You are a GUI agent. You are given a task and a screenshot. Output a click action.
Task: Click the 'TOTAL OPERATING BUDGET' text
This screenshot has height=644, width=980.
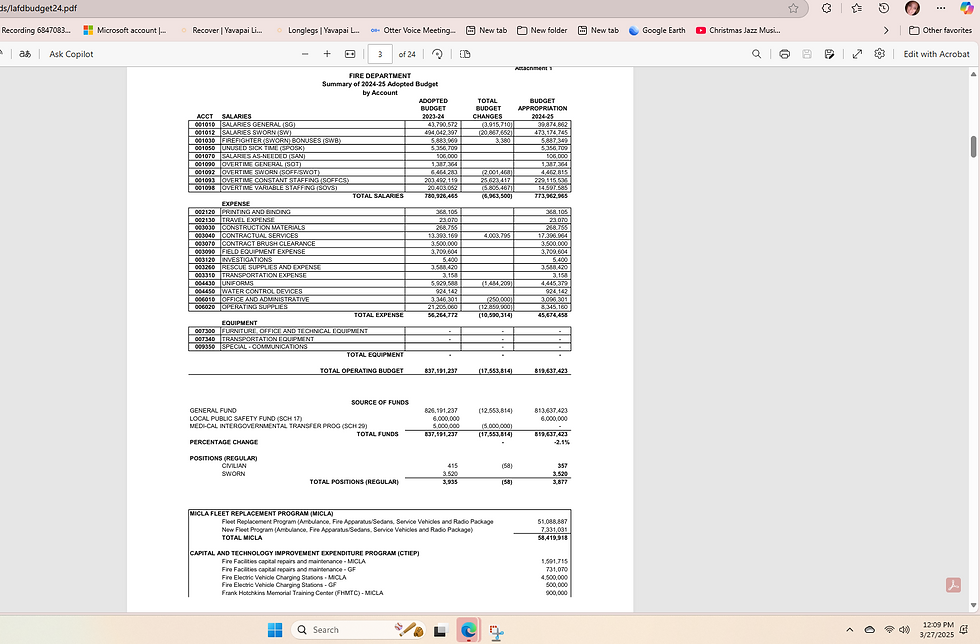(362, 371)
